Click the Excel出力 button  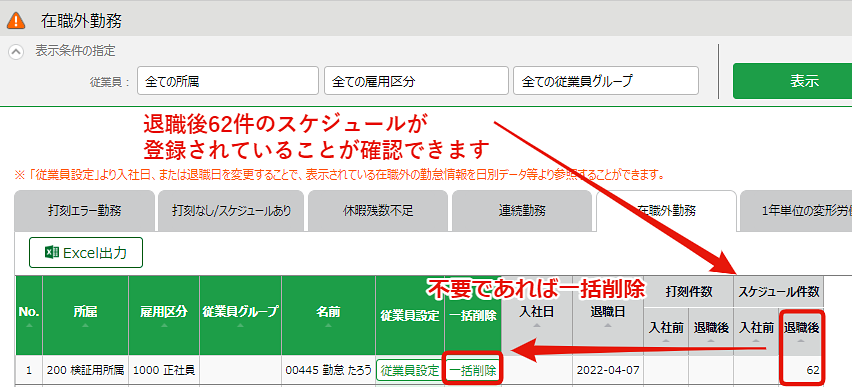point(86,253)
